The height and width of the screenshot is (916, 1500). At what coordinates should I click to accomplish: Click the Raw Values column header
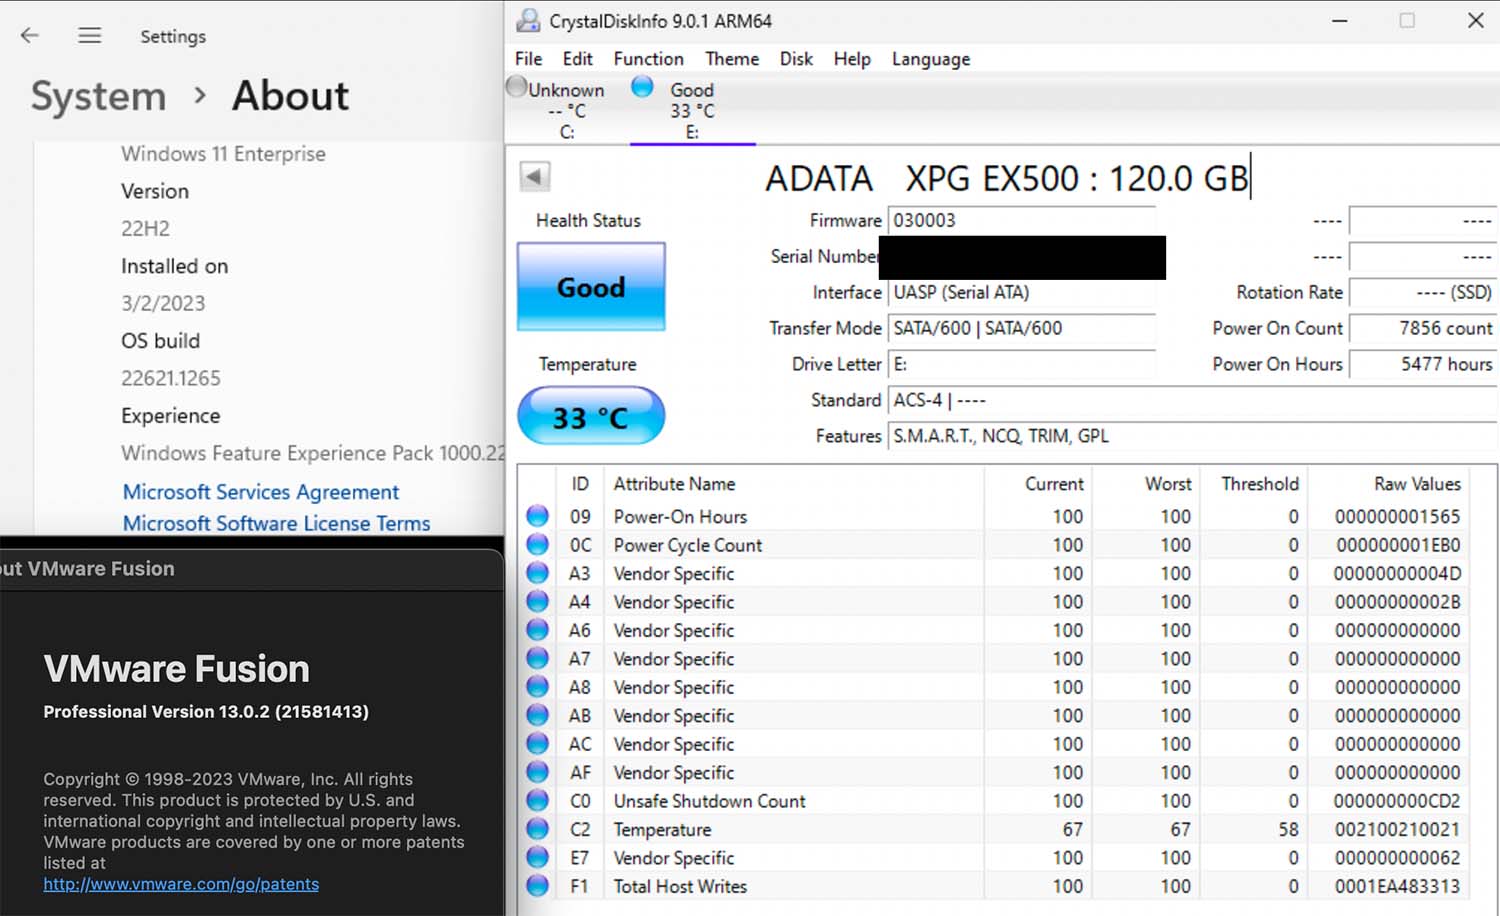1388,484
